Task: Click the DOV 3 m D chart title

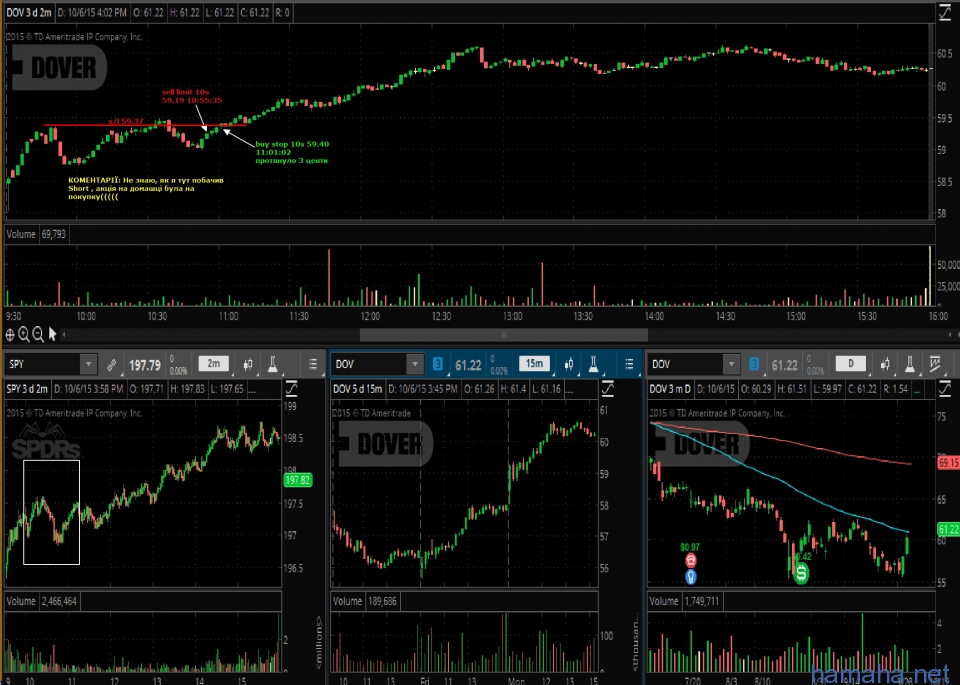Action: (670, 389)
